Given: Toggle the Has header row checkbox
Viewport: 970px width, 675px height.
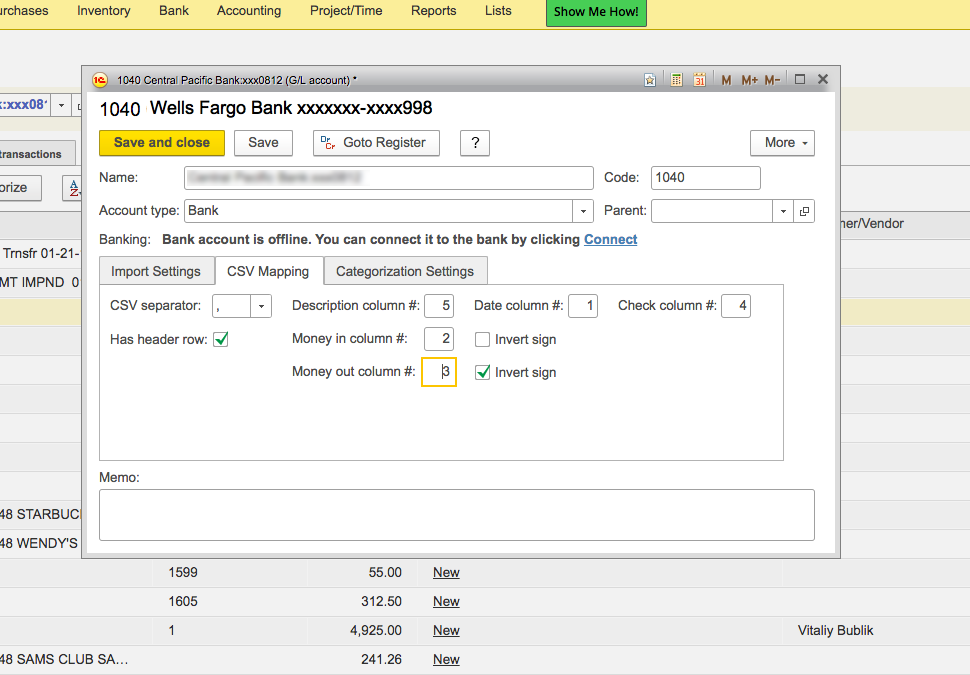Looking at the screenshot, I should [x=221, y=339].
